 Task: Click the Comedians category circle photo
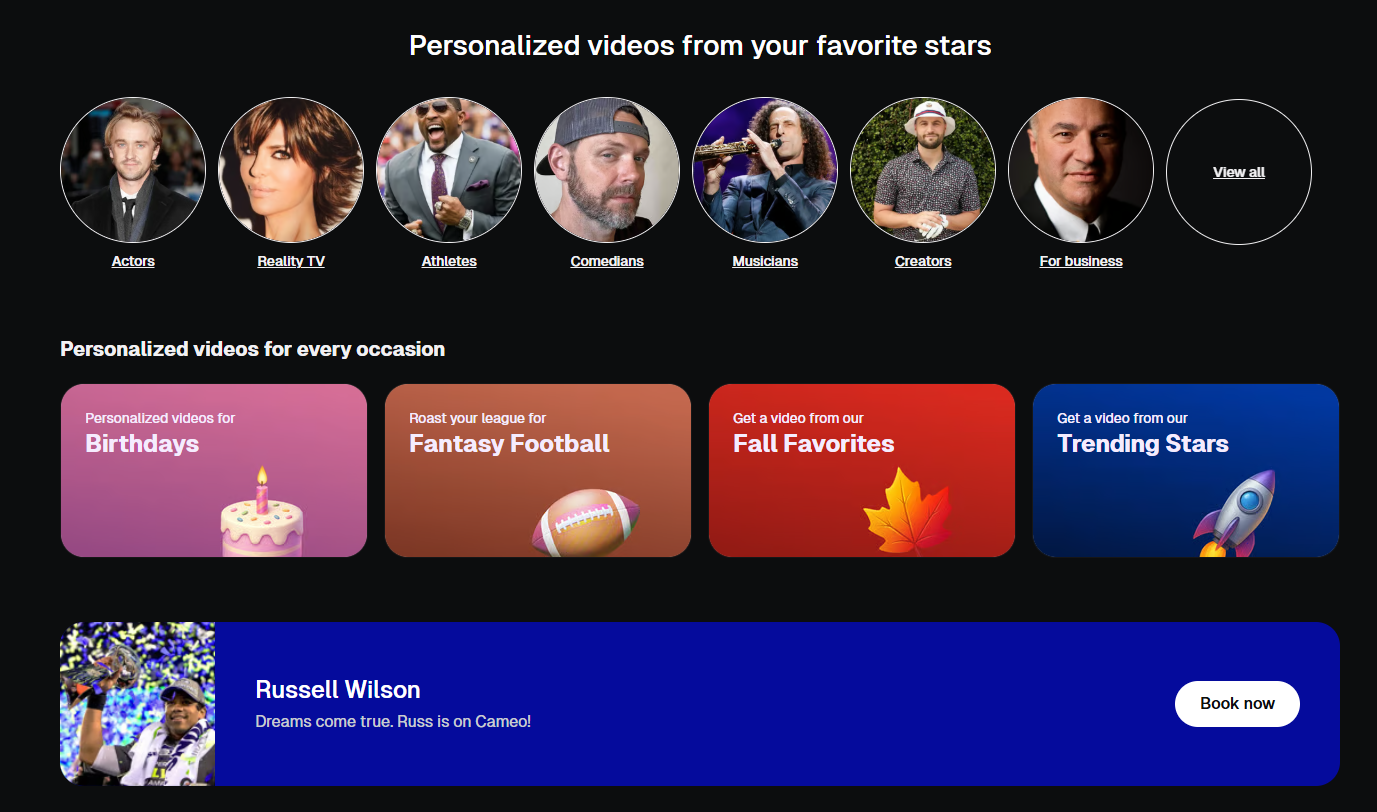tap(607, 170)
